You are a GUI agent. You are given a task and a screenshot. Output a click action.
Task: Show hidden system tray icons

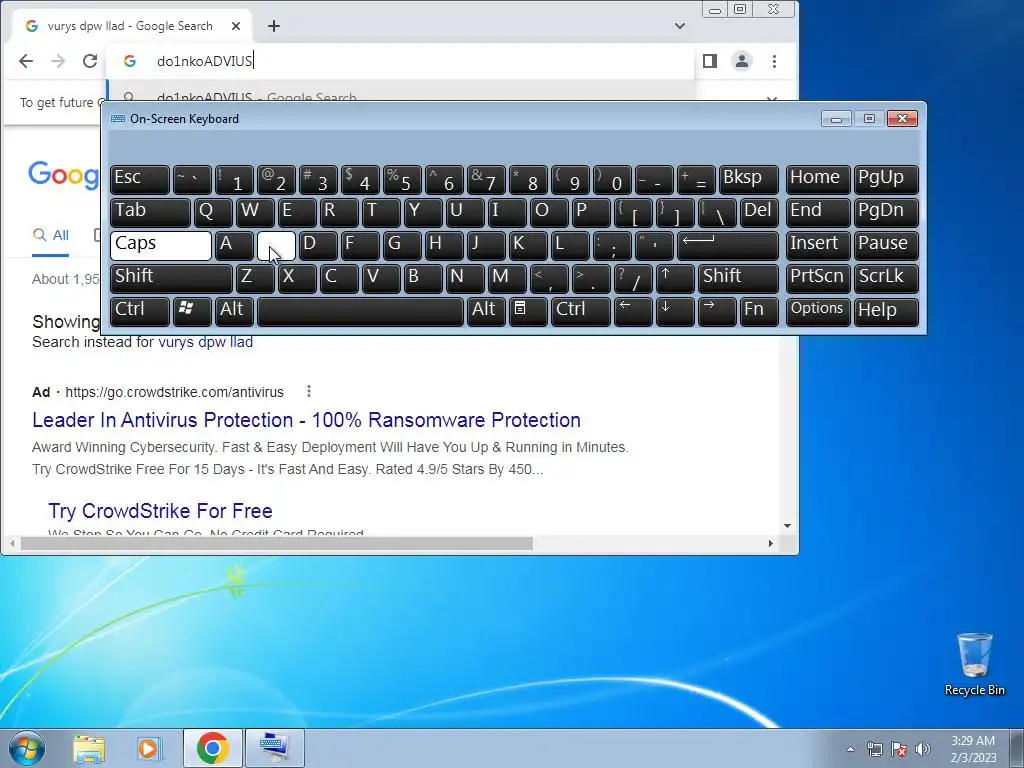pos(850,749)
